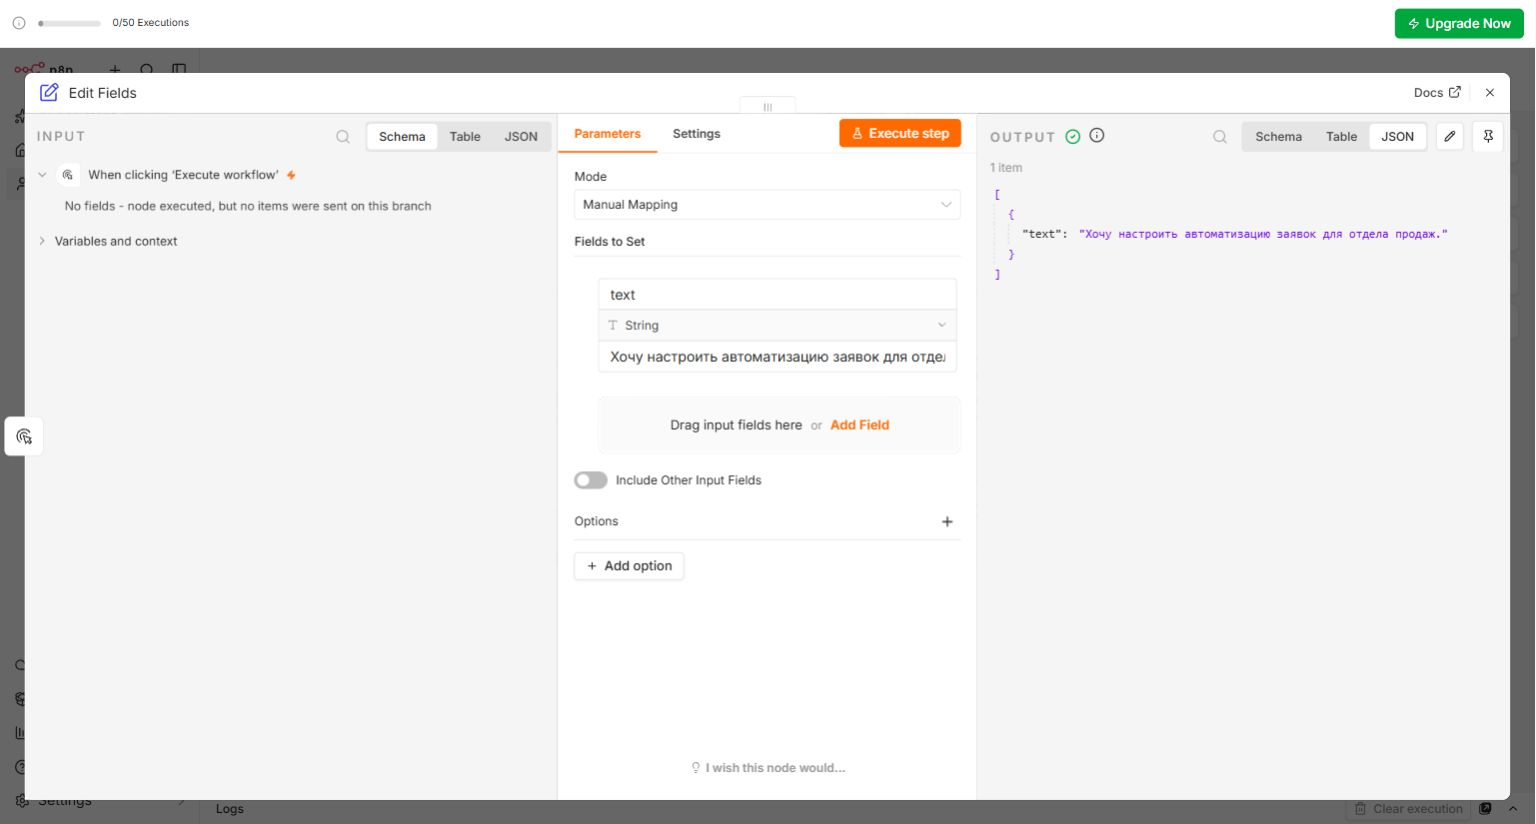This screenshot has height=824, width=1536.
Task: Click the Upgrade Now button
Action: click(x=1458, y=23)
